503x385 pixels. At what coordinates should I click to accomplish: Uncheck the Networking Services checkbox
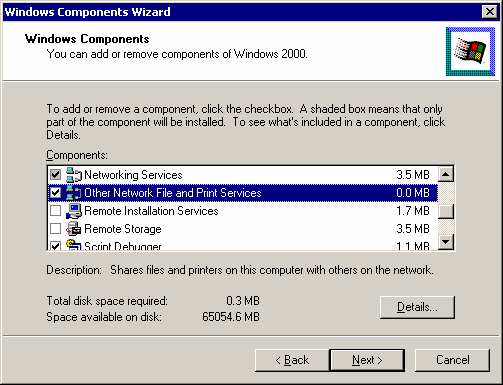[55, 175]
